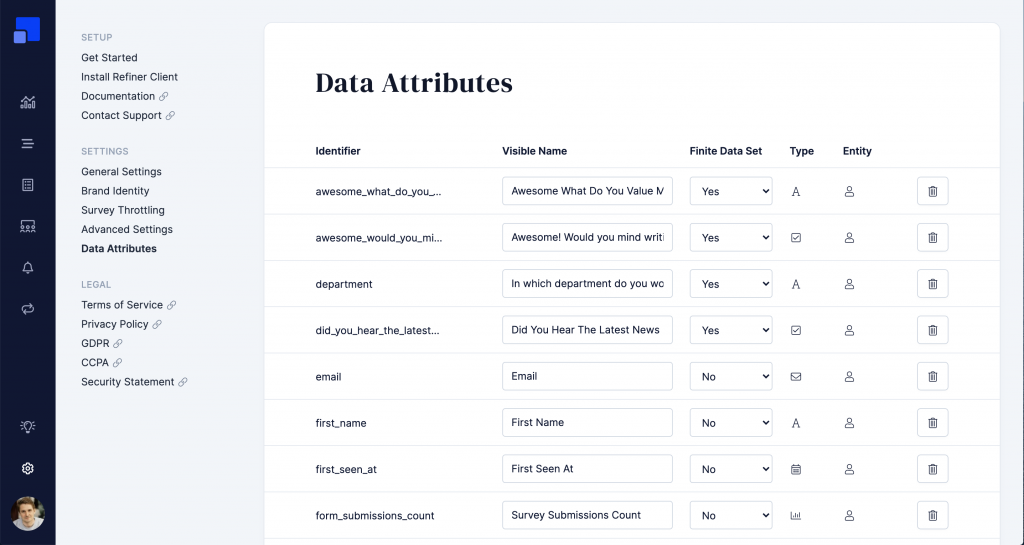Open Finite Data Set dropdown for first_name

731,423
